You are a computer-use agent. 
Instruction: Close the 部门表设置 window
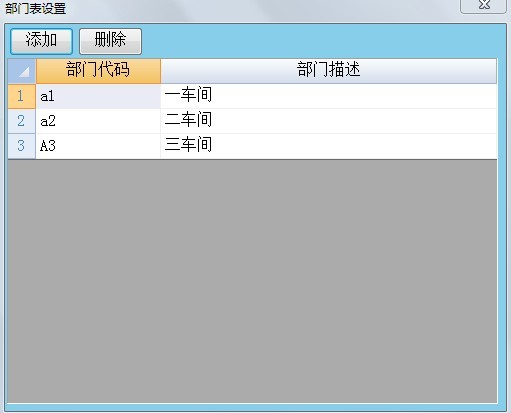483,5
